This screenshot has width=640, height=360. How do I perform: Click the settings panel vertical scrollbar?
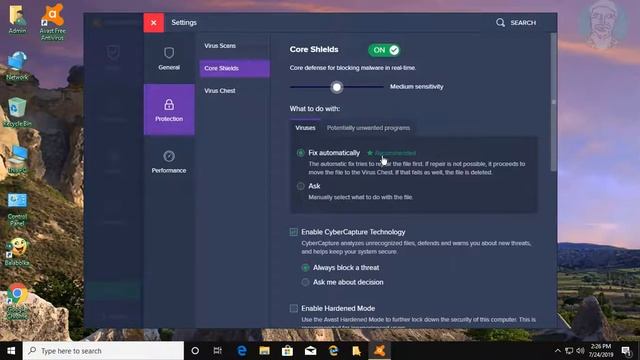click(x=553, y=102)
